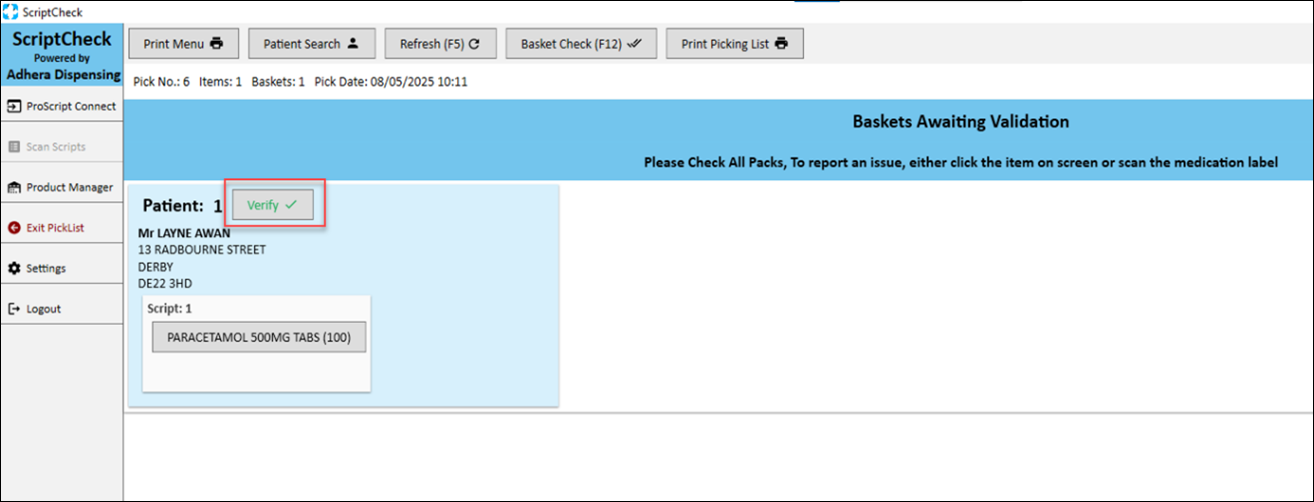Click Exit PickList in sidebar

click(61, 227)
